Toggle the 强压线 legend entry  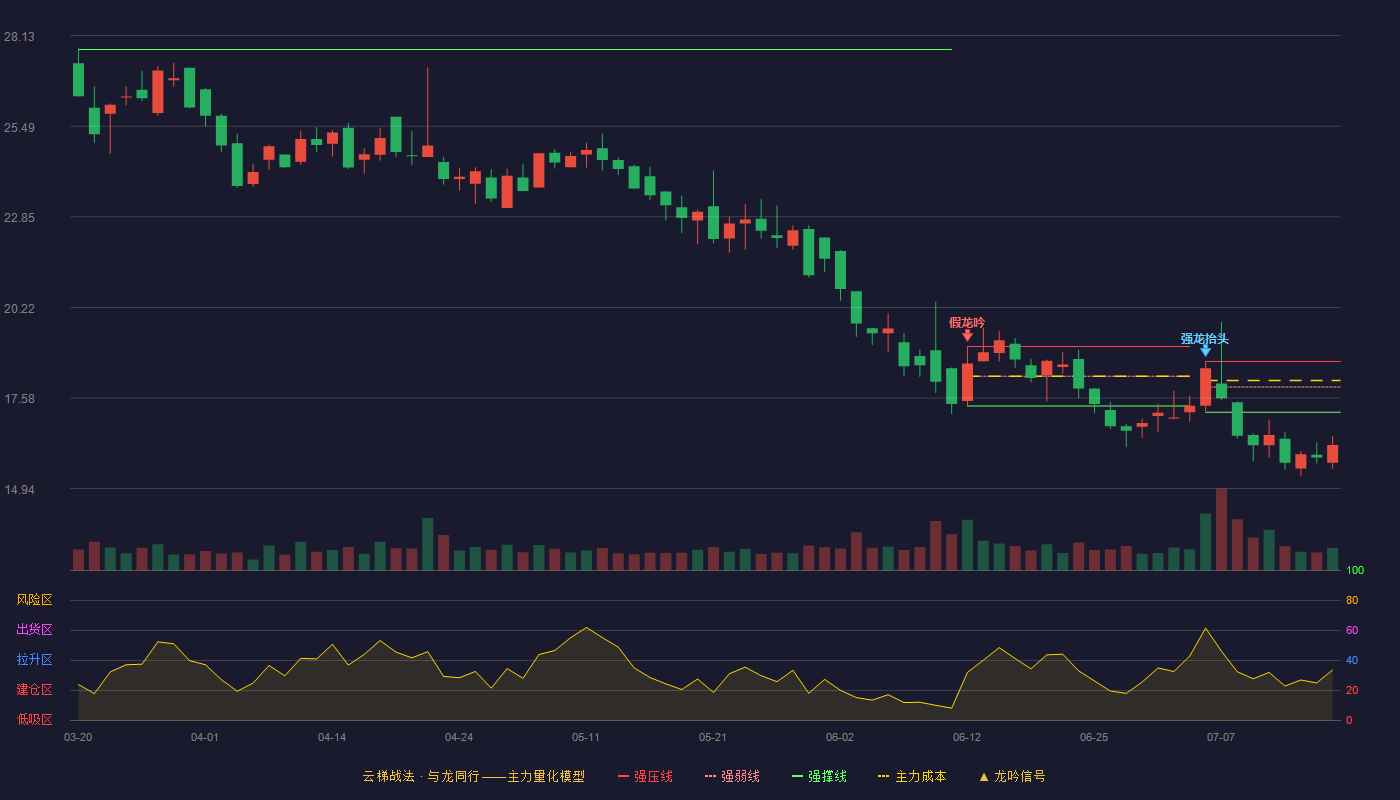tap(645, 776)
